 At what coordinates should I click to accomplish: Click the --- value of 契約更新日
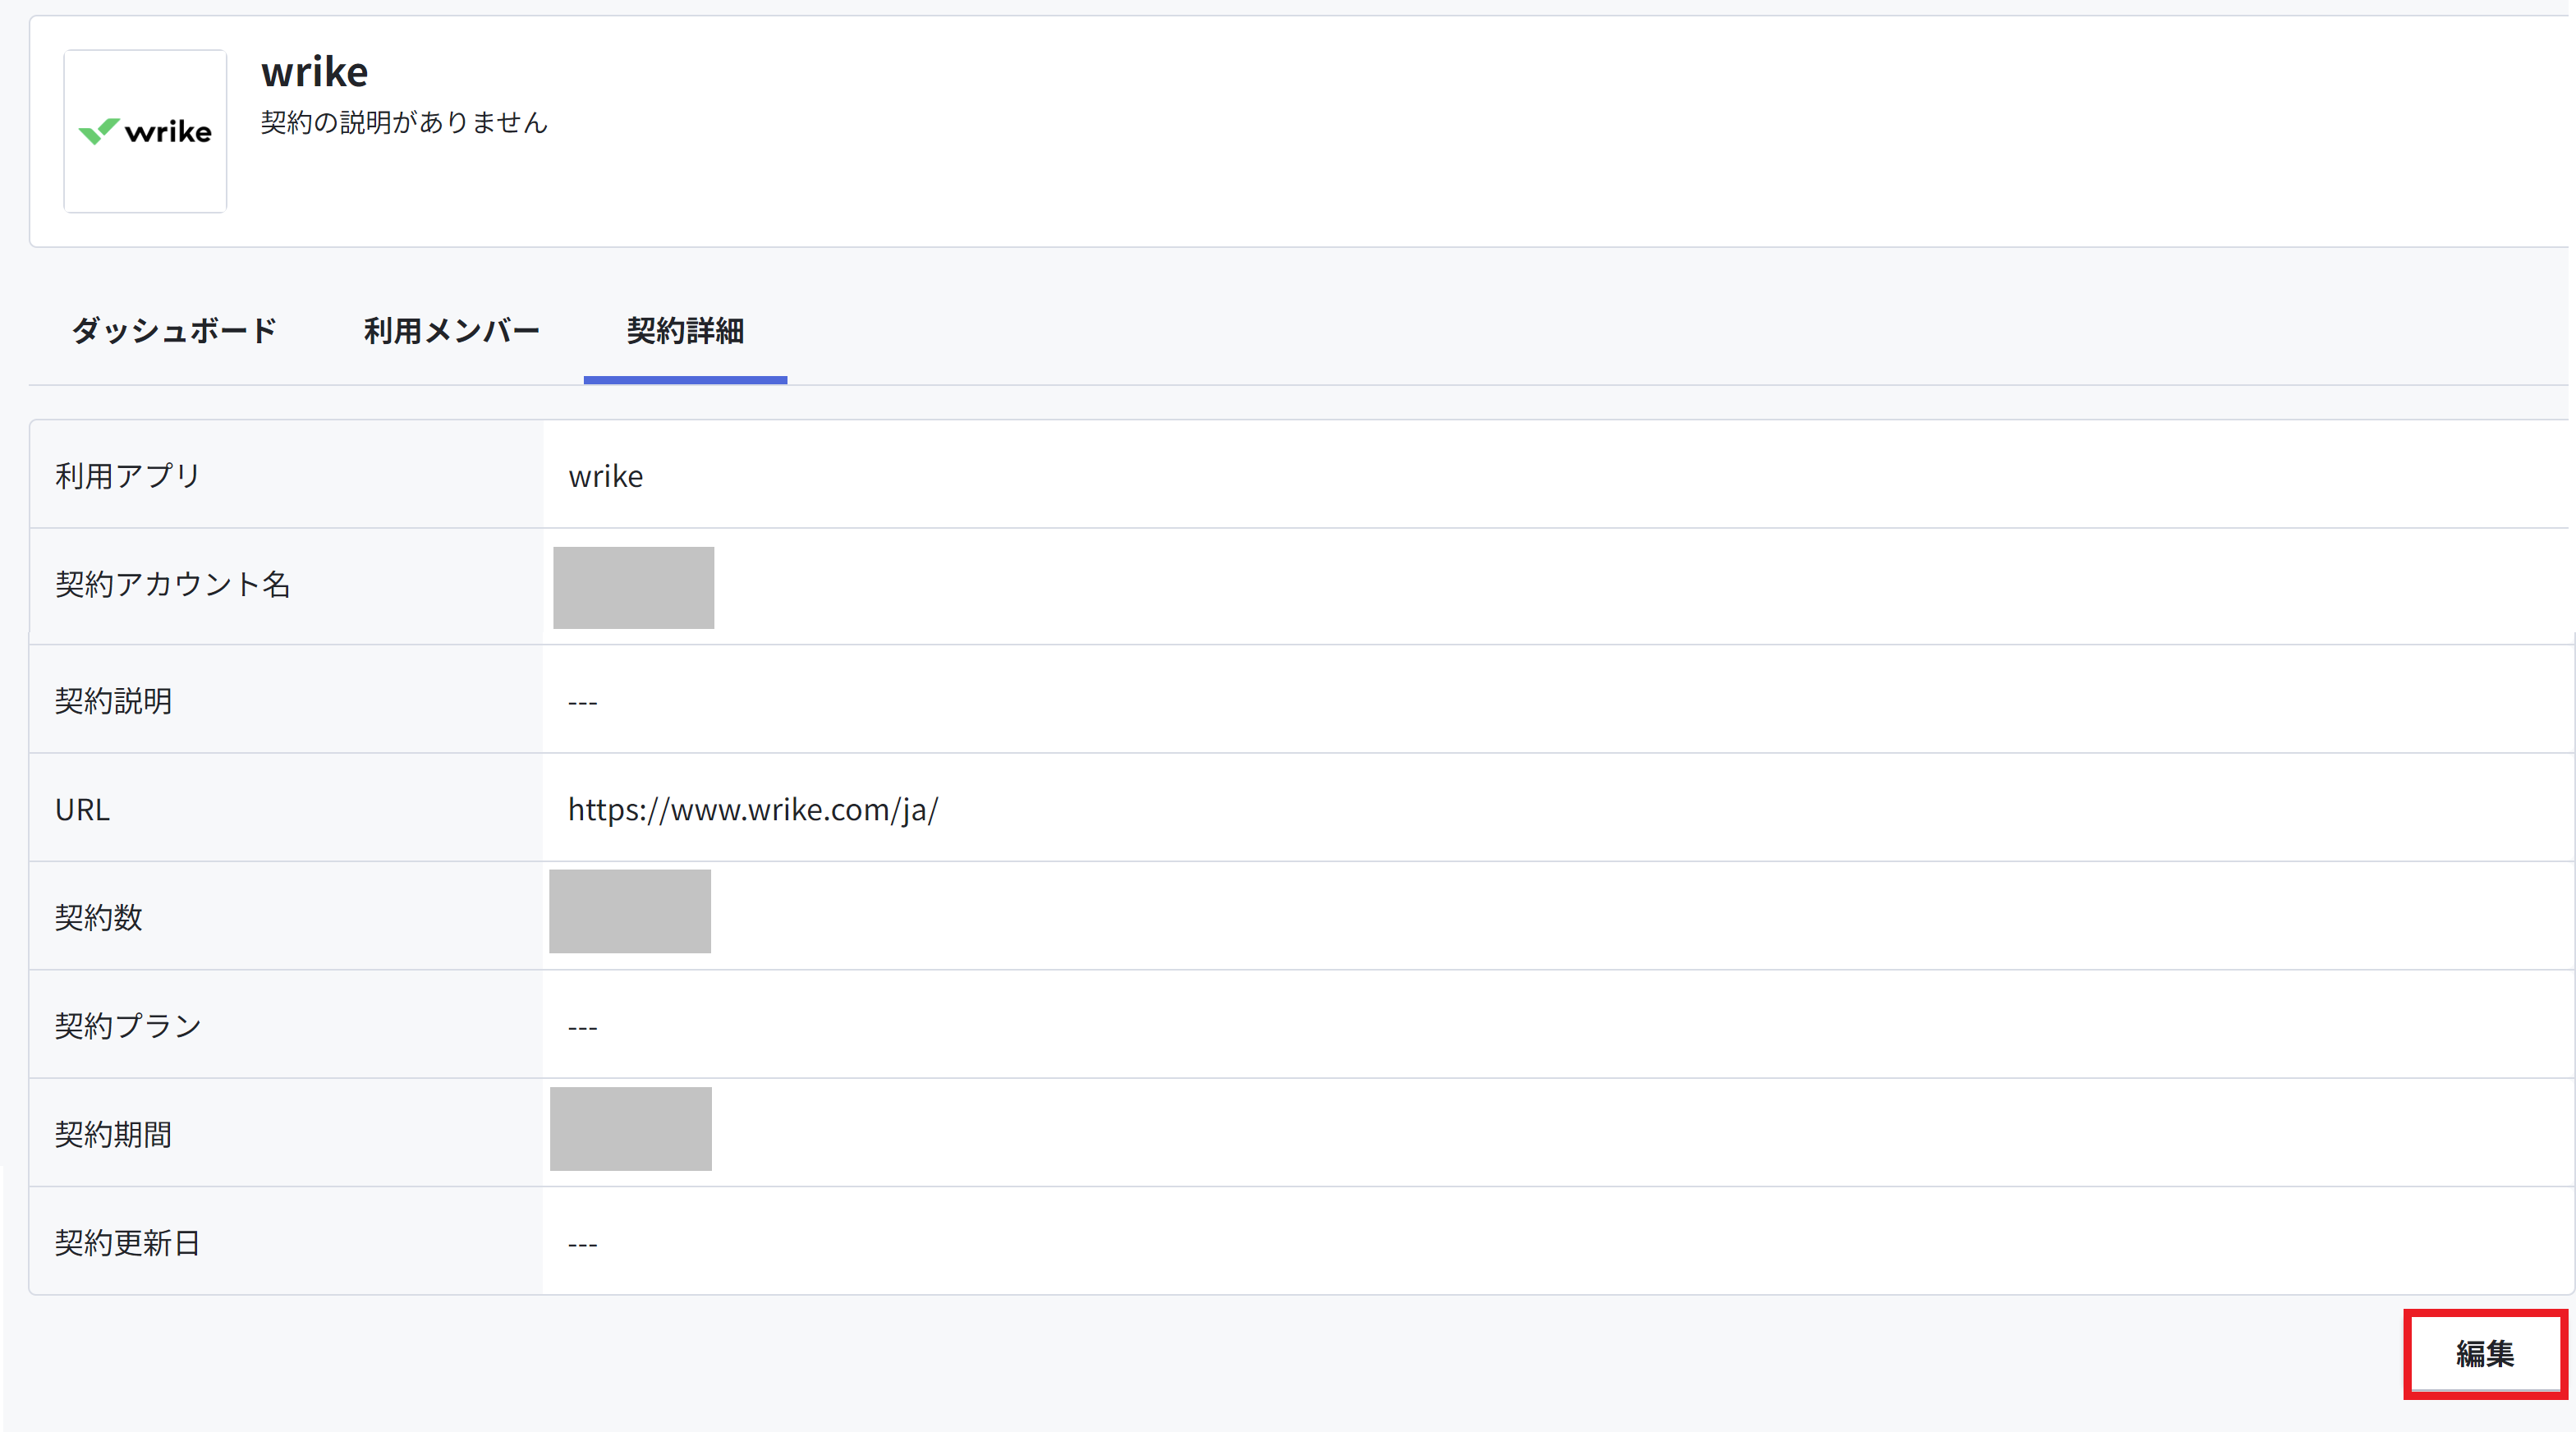pyautogui.click(x=583, y=1245)
